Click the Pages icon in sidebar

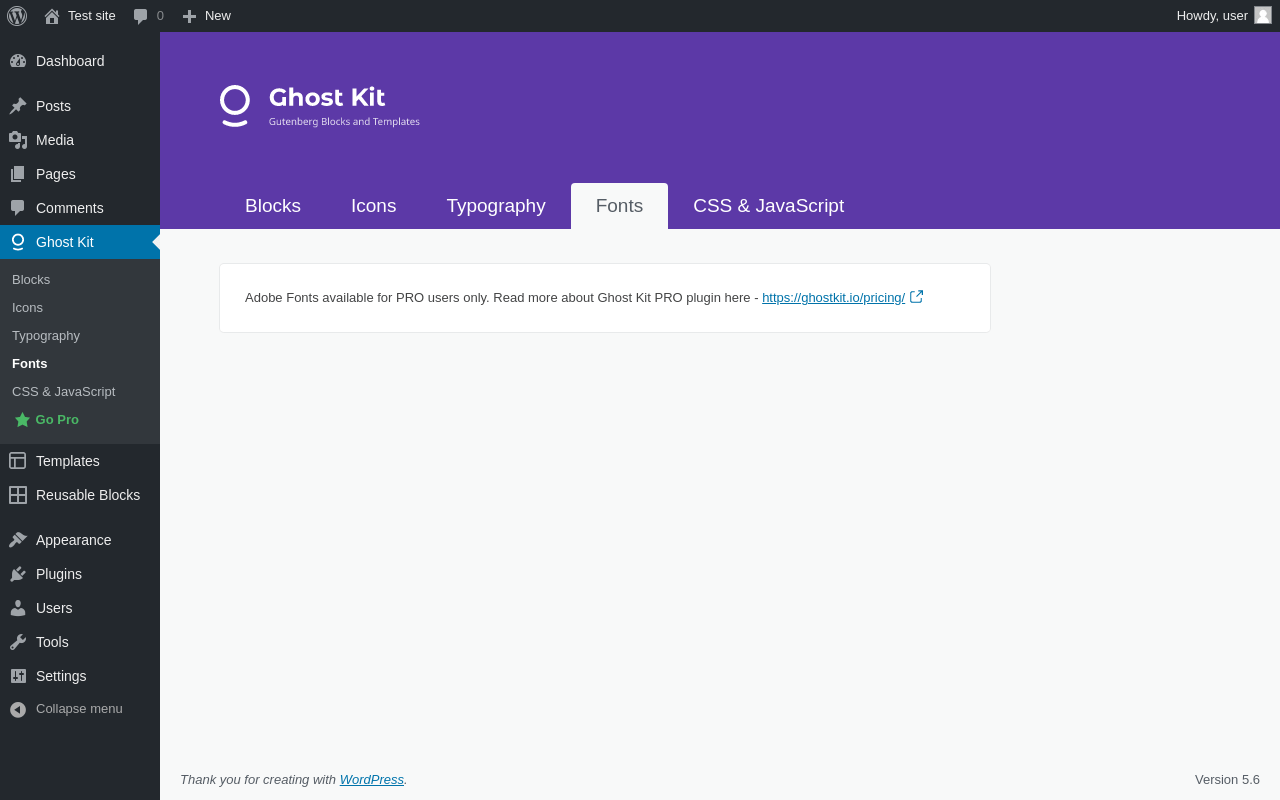click(x=18, y=174)
